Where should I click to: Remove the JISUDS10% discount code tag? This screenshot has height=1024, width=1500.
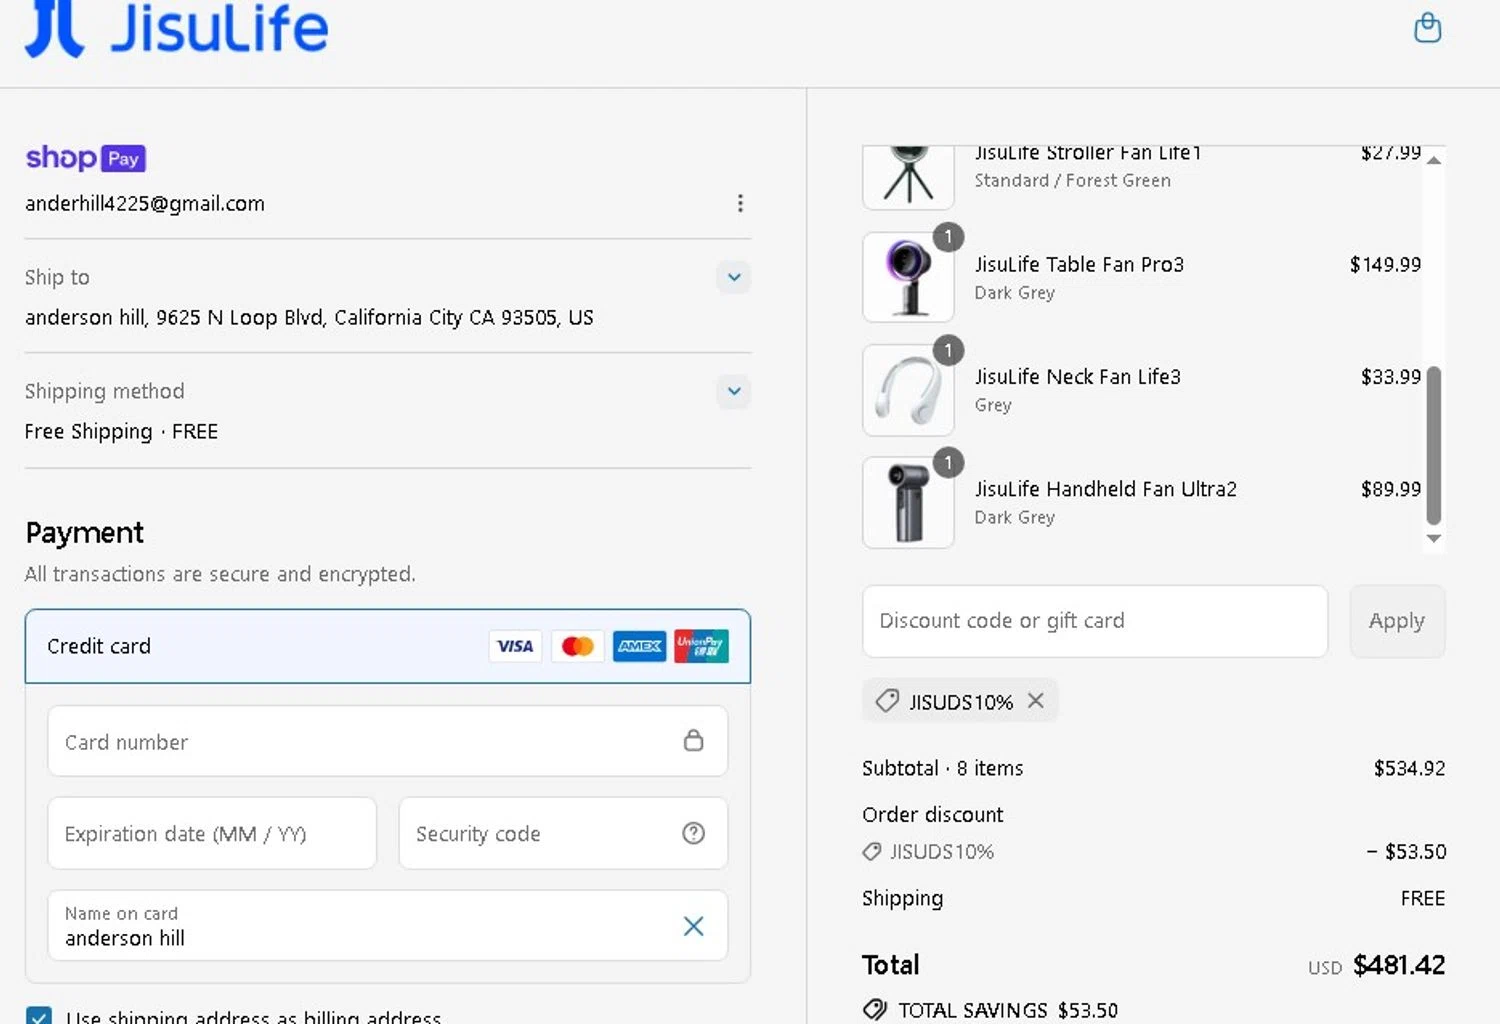pos(1036,700)
